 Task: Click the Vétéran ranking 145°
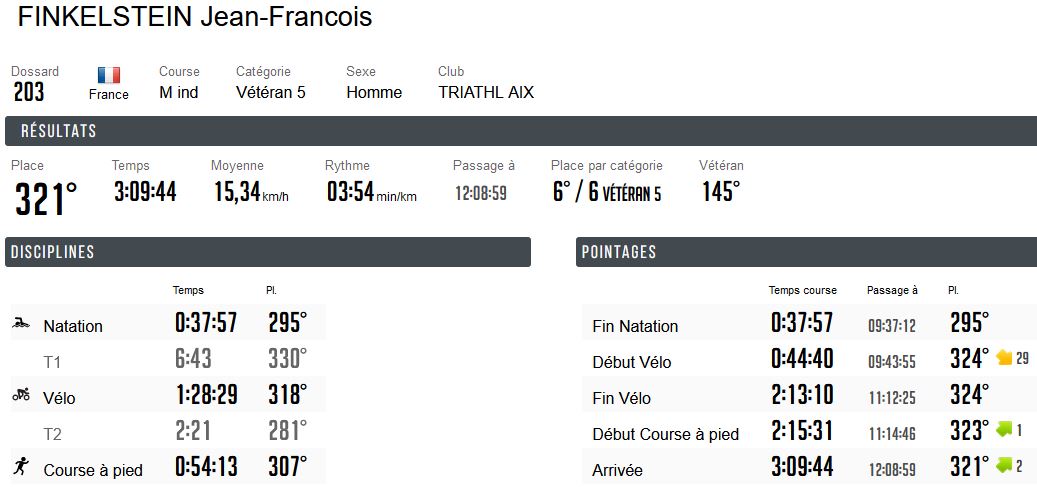pos(721,192)
